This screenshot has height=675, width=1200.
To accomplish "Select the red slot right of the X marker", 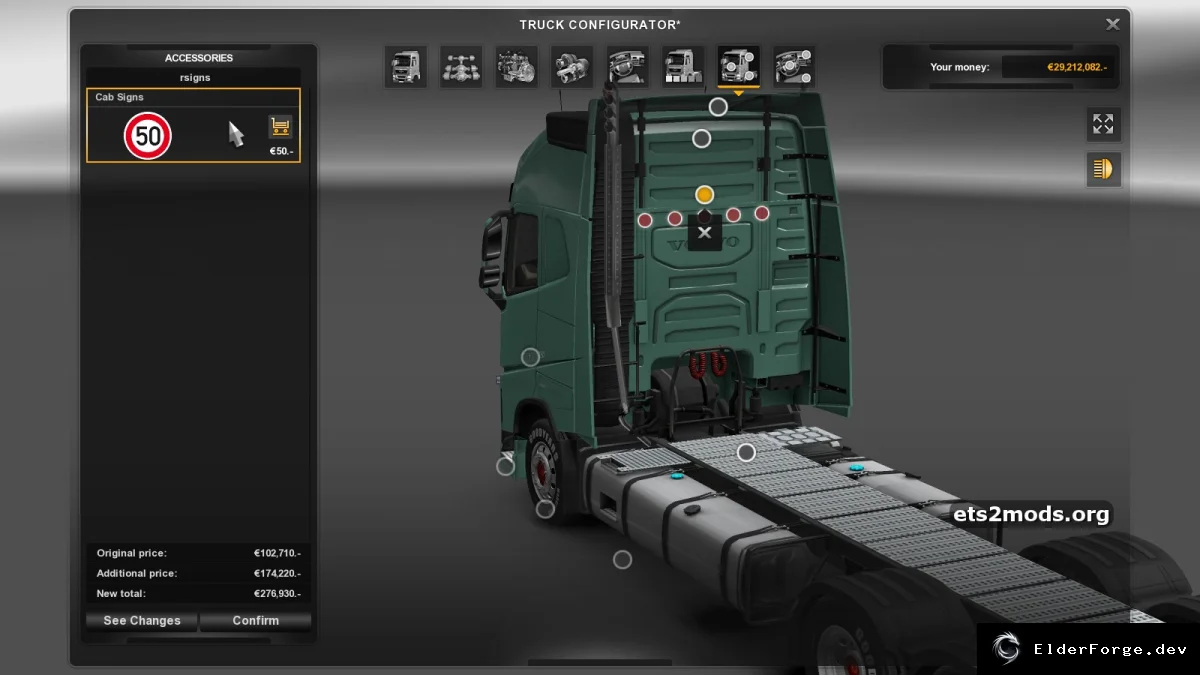I will (x=733, y=215).
